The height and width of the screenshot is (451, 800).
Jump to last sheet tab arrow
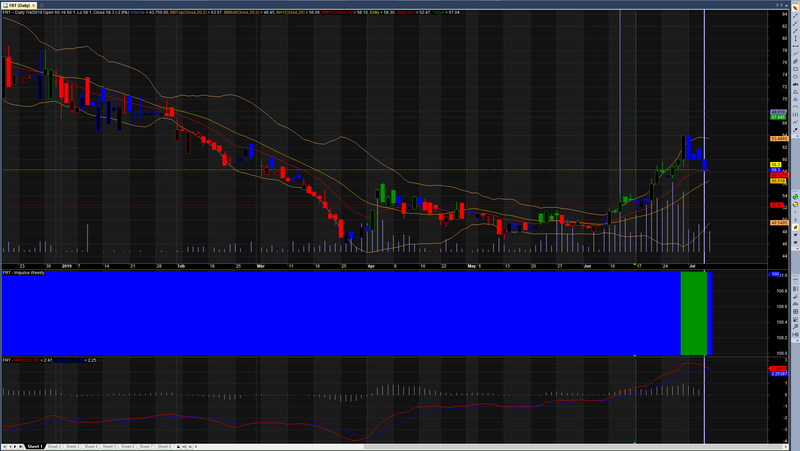coord(20,446)
